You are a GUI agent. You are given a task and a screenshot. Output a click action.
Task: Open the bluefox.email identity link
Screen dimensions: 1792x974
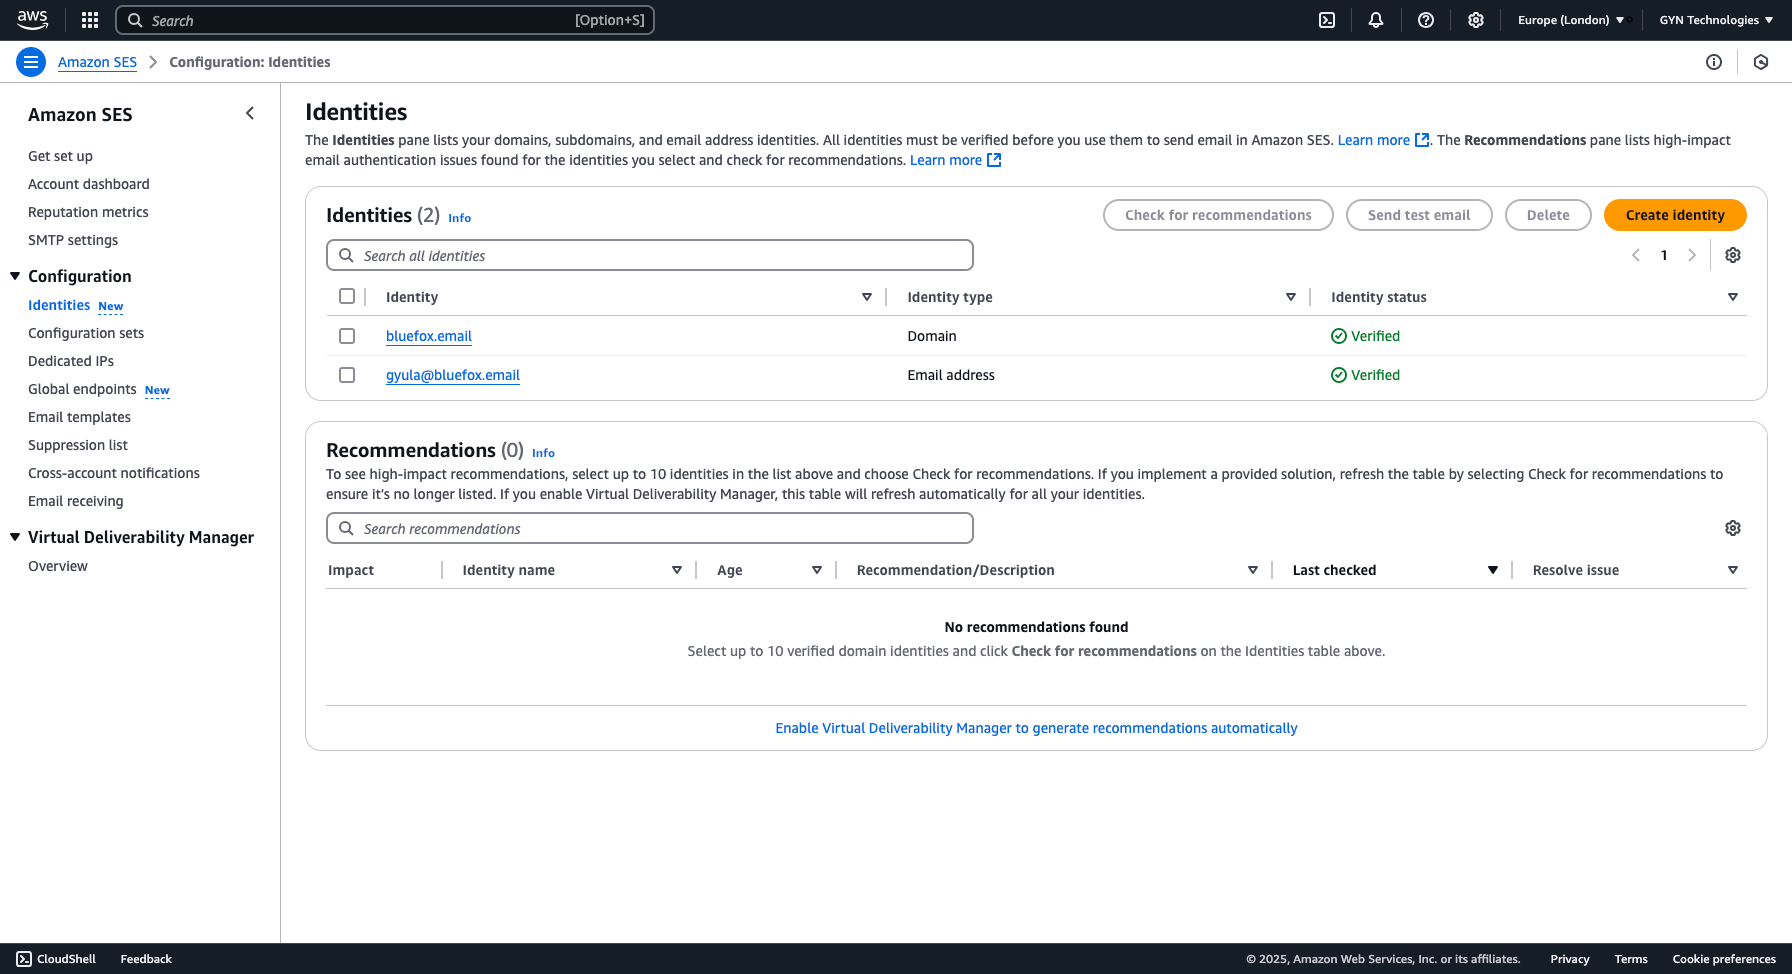pos(428,336)
